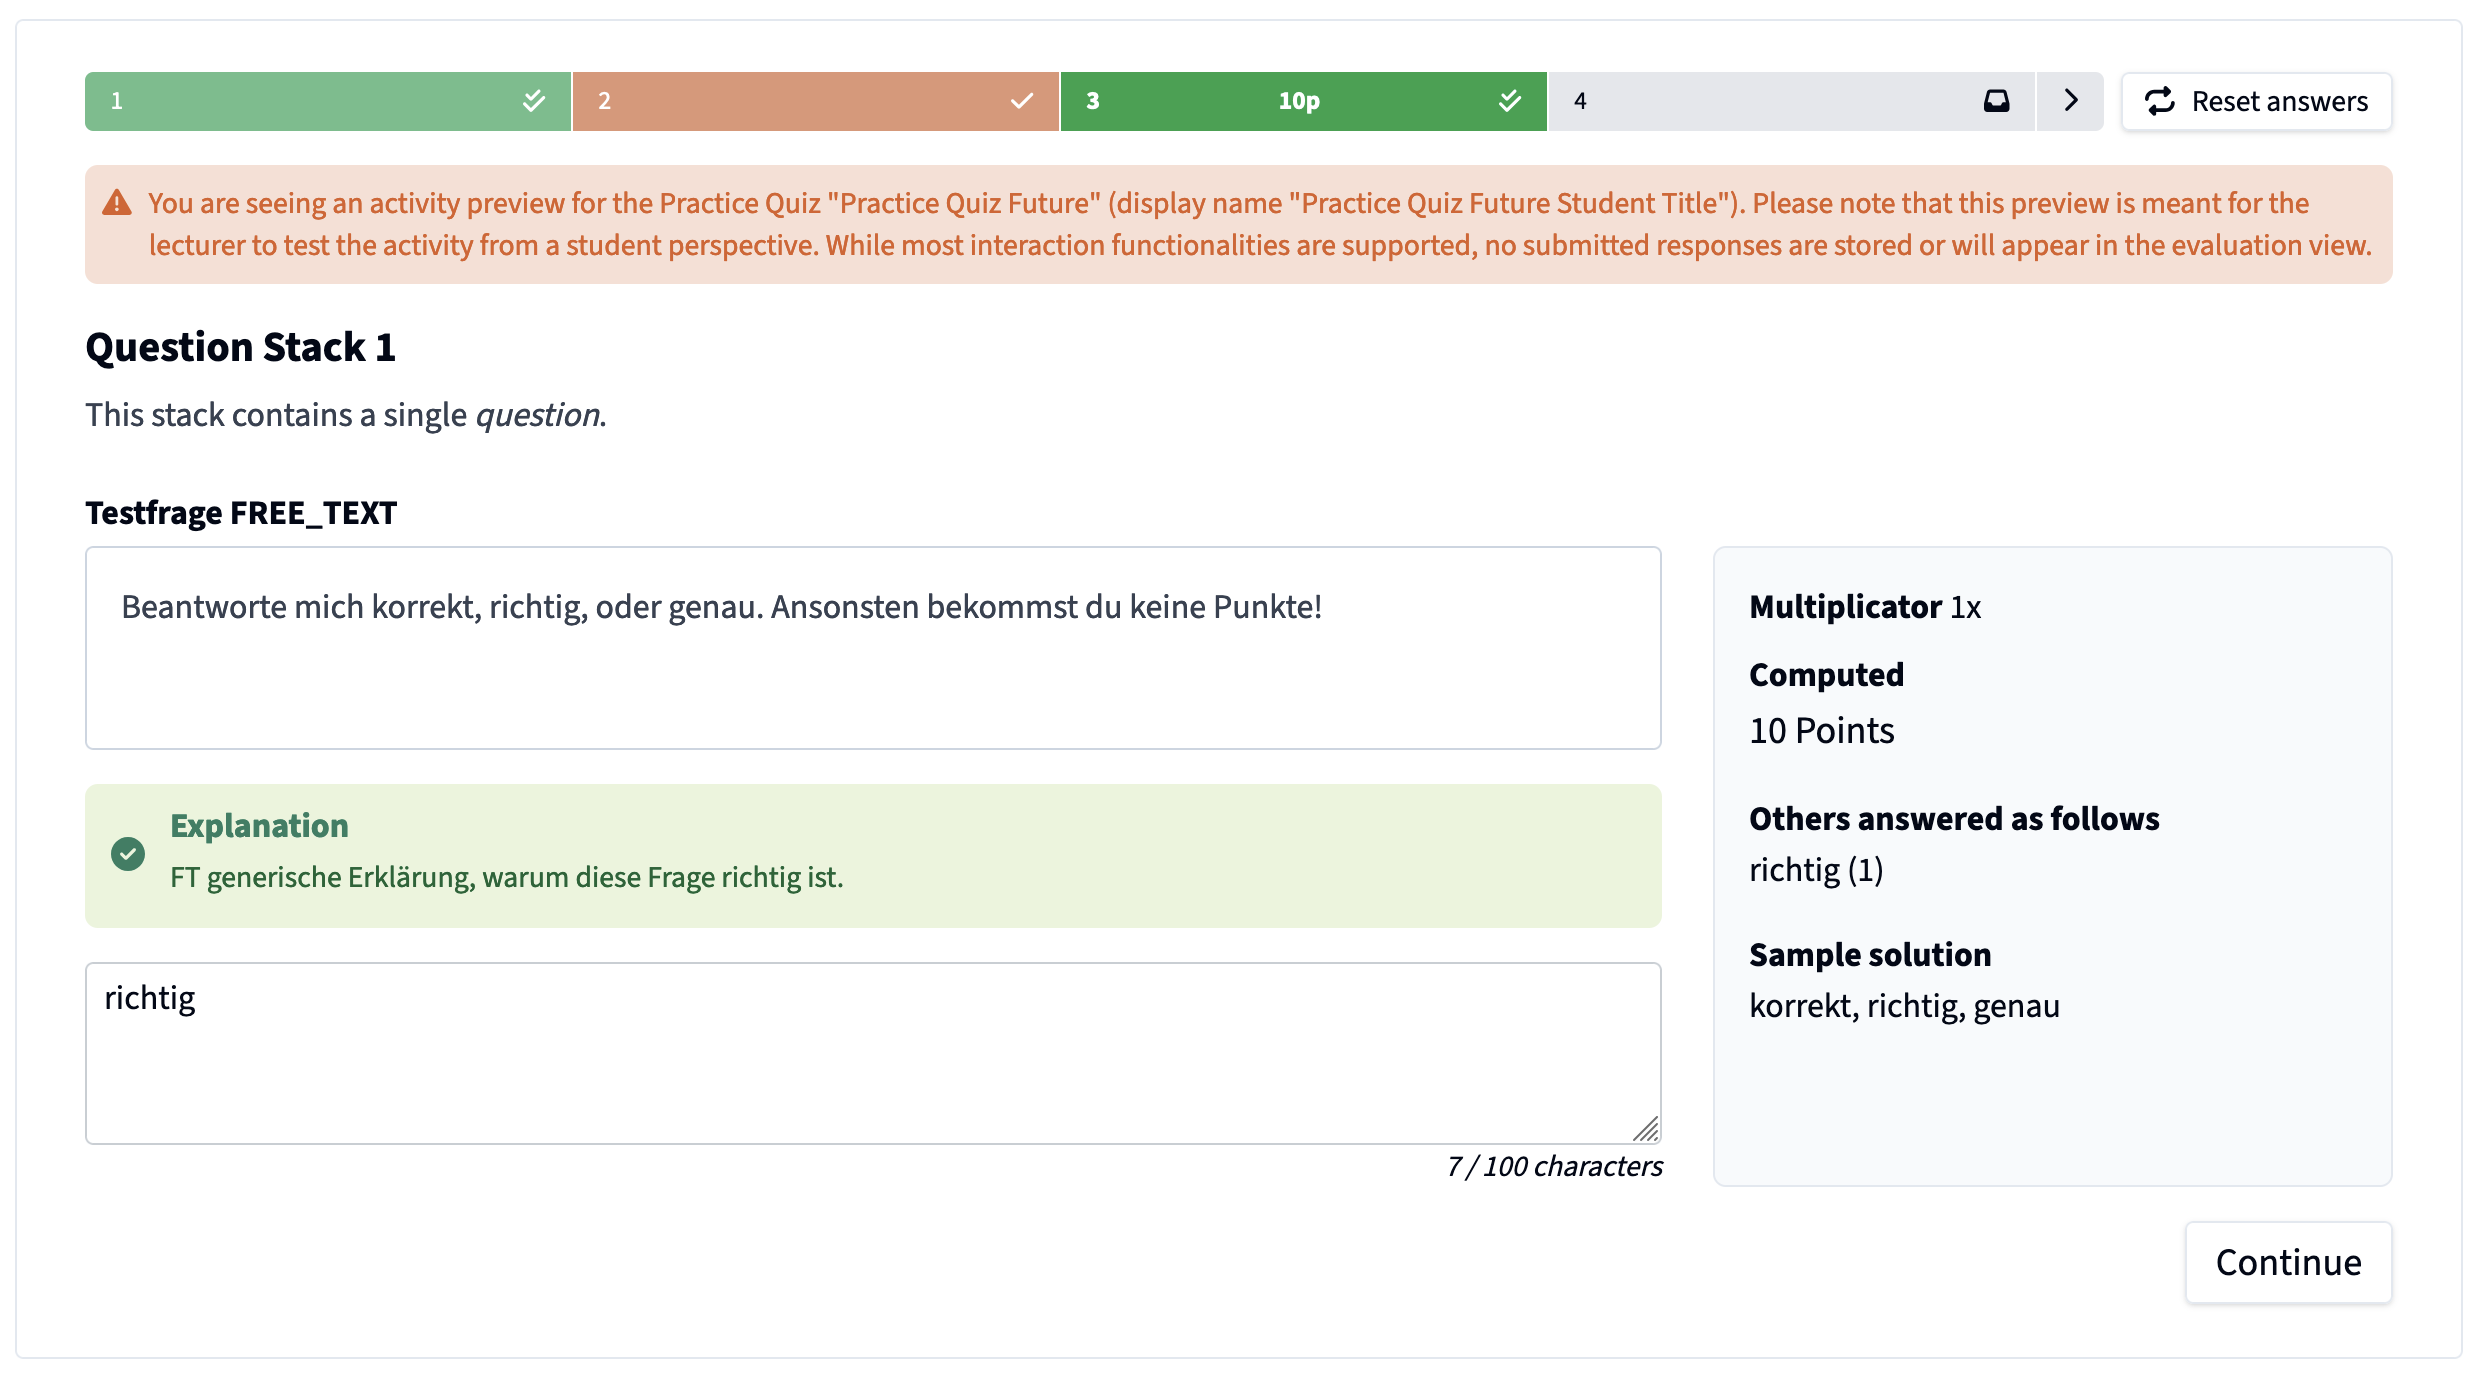Click the 10p points label
Viewport: 2484px width, 1380px height.
pyautogui.click(x=1298, y=101)
